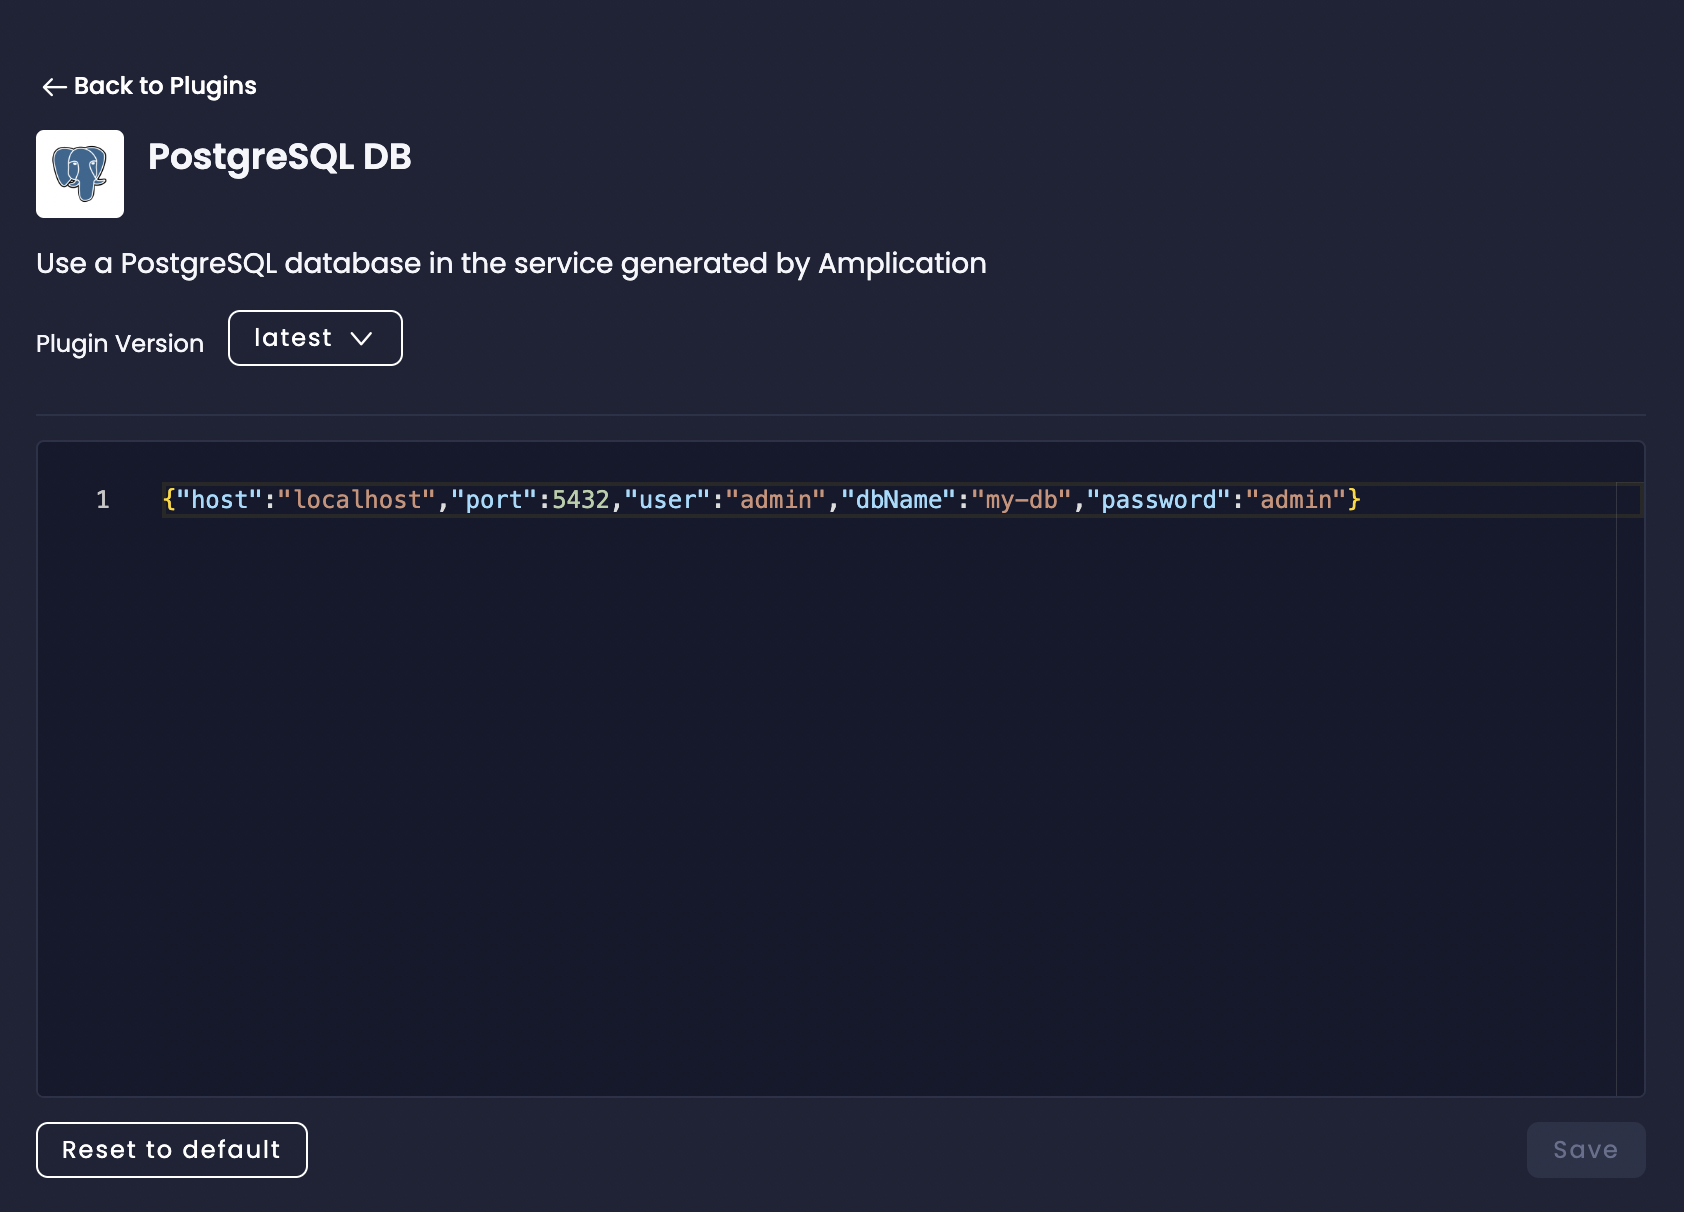Click the "password" key in JSON
The width and height of the screenshot is (1684, 1212).
[x=1158, y=500]
